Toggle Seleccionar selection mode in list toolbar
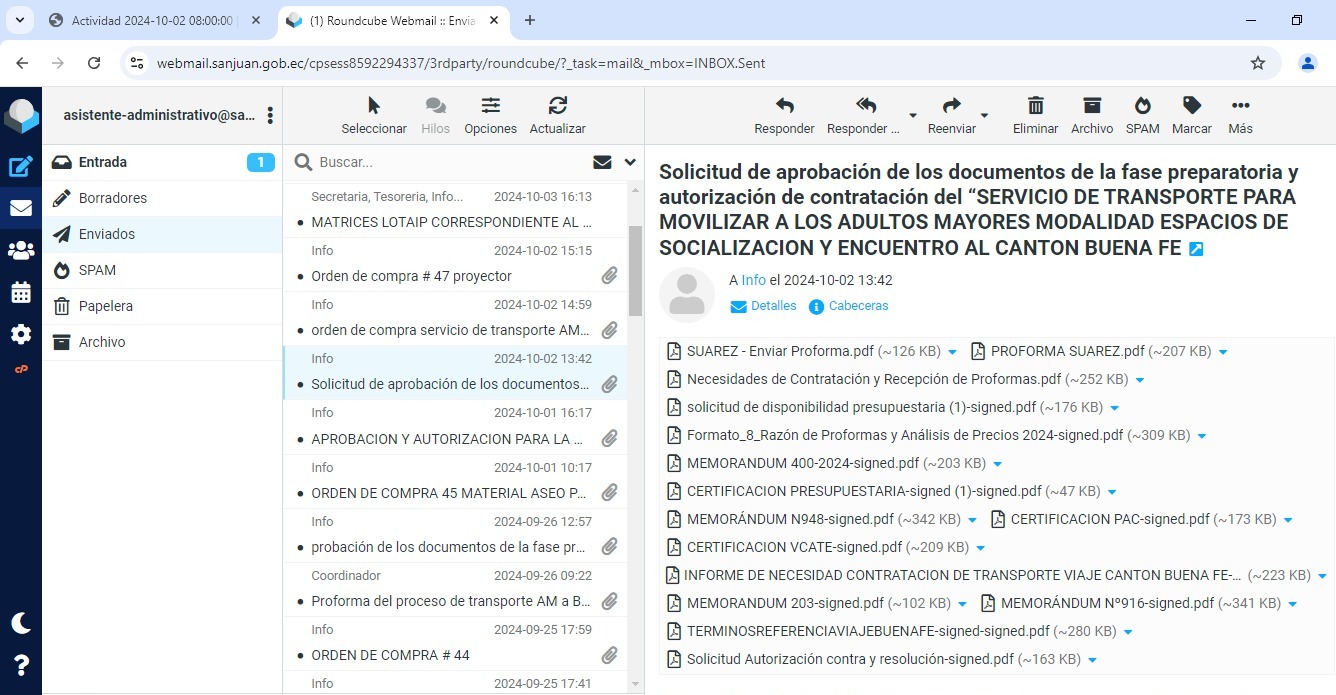Viewport: 1336px width, 695px height. tap(374, 115)
